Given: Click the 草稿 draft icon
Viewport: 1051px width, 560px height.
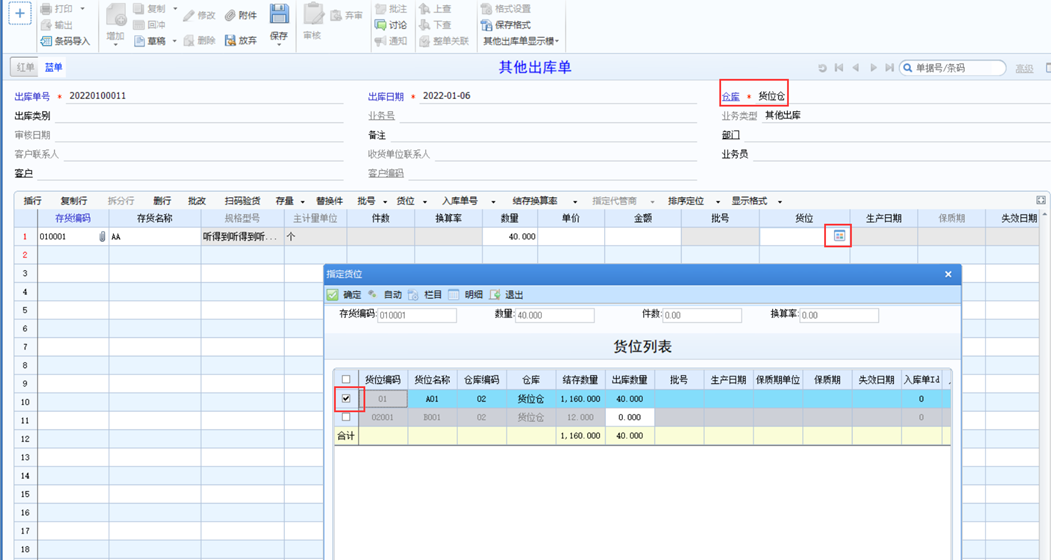Looking at the screenshot, I should (139, 41).
